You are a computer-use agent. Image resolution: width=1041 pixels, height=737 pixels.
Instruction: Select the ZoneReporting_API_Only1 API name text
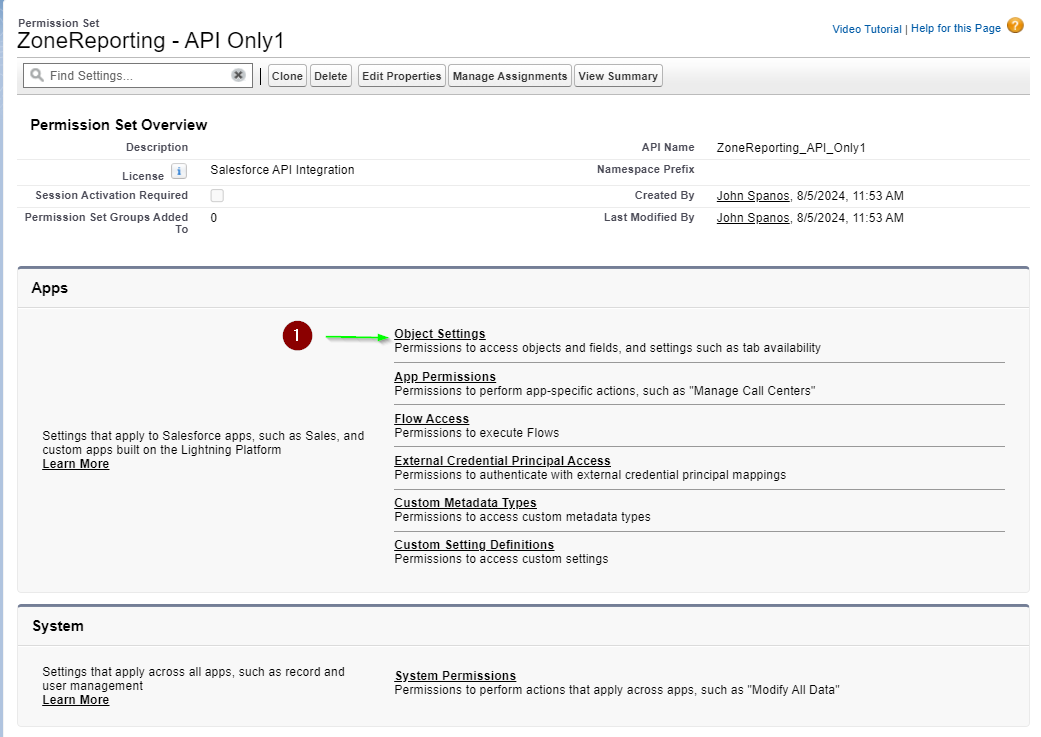click(791, 147)
